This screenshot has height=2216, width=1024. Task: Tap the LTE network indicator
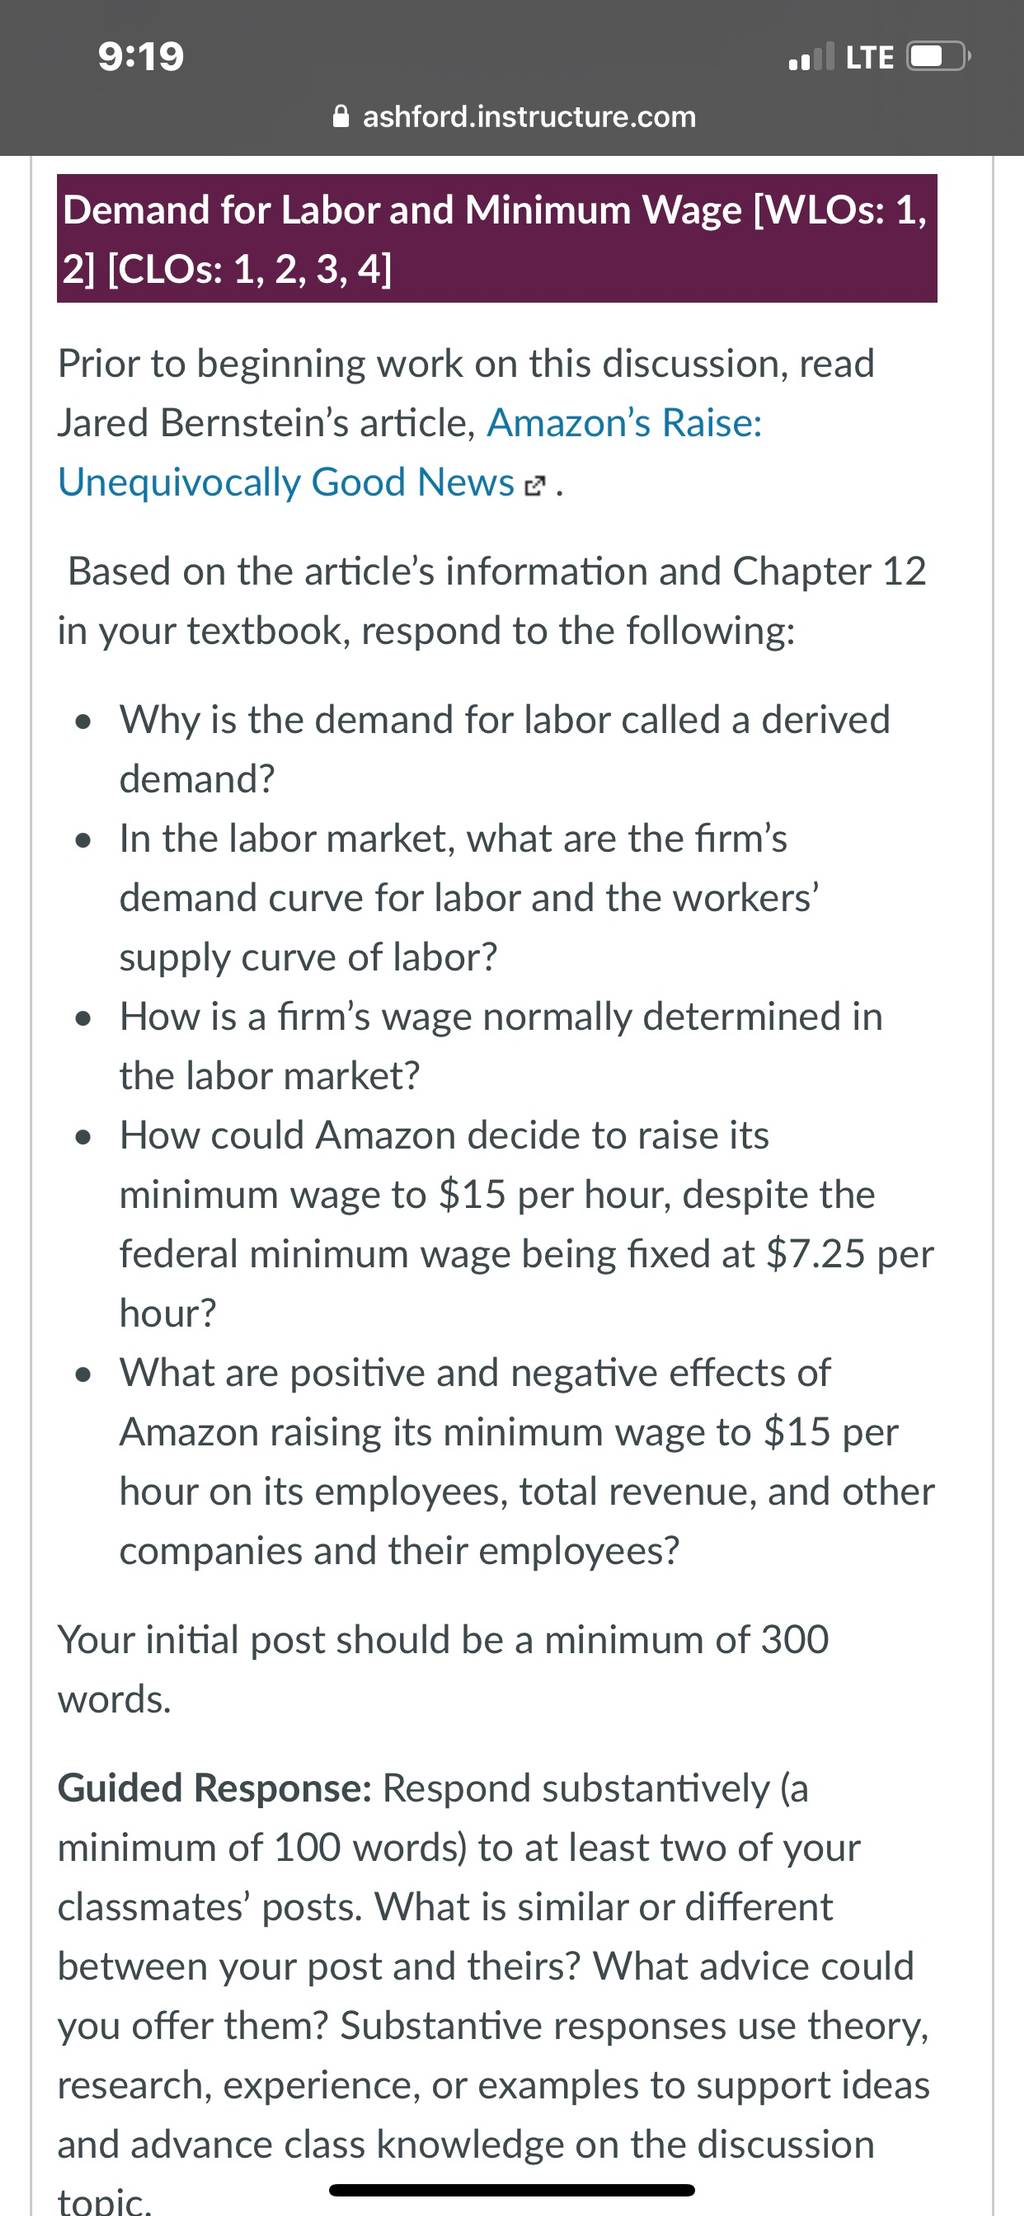(x=870, y=57)
